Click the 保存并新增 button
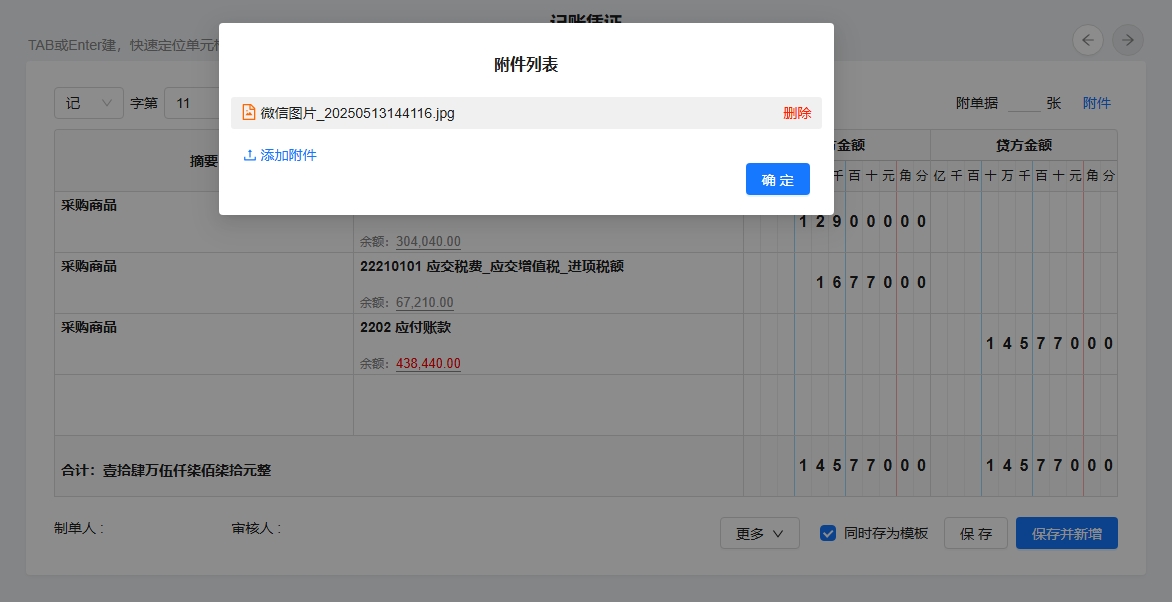This screenshot has height=602, width=1172. [1066, 533]
